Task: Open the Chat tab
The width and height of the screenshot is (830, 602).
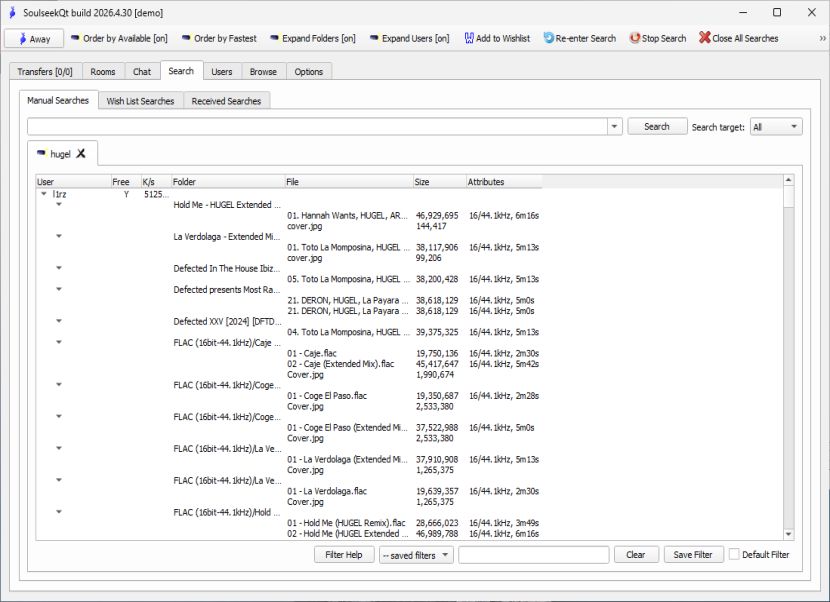Action: tap(142, 71)
